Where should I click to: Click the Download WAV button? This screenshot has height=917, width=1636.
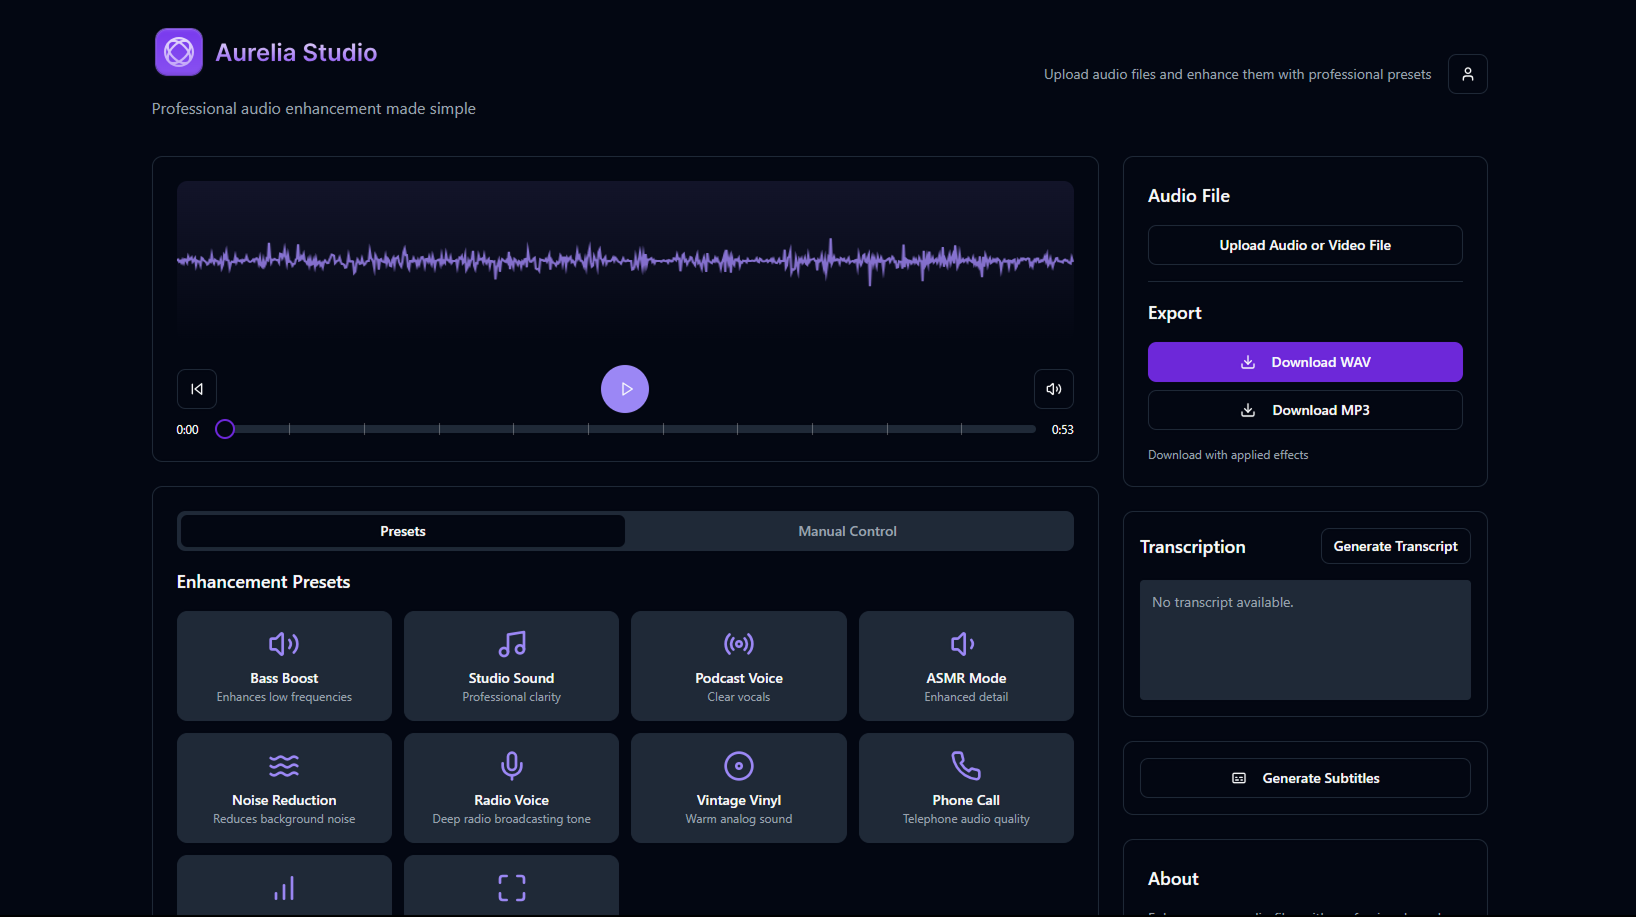(1305, 362)
